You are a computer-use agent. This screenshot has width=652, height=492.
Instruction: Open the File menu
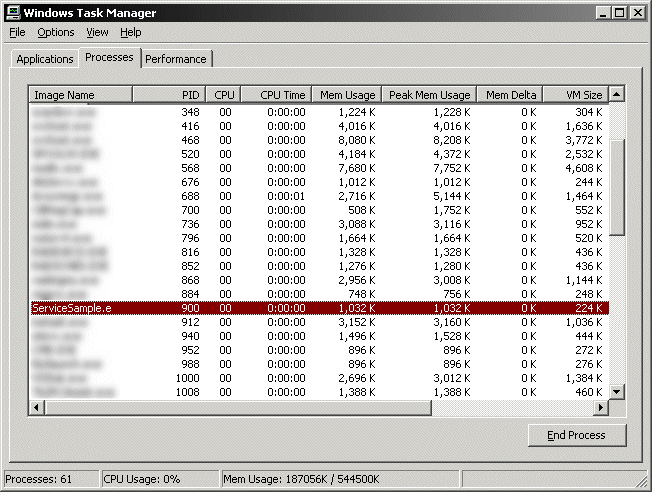pyautogui.click(x=16, y=32)
